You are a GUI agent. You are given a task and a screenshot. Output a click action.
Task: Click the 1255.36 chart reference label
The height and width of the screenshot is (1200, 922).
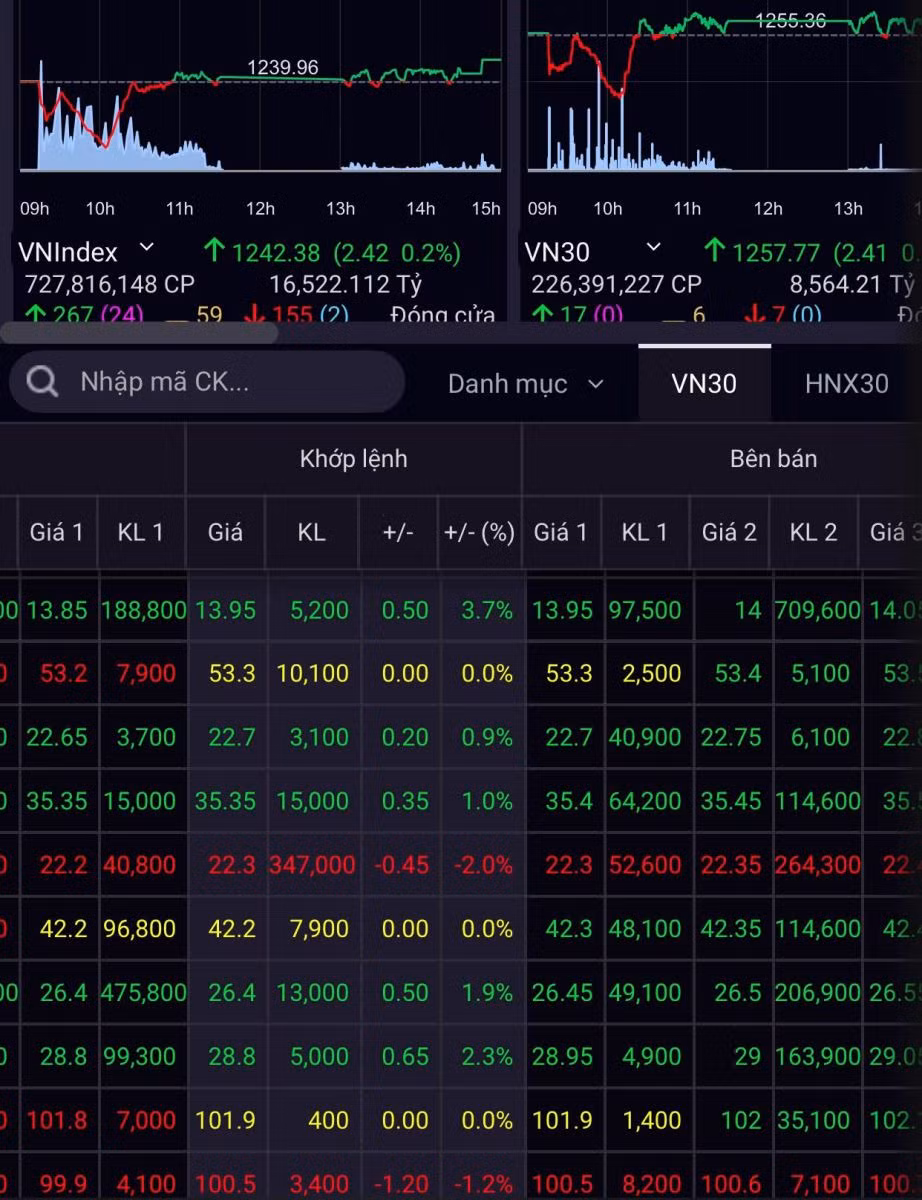[x=790, y=20]
